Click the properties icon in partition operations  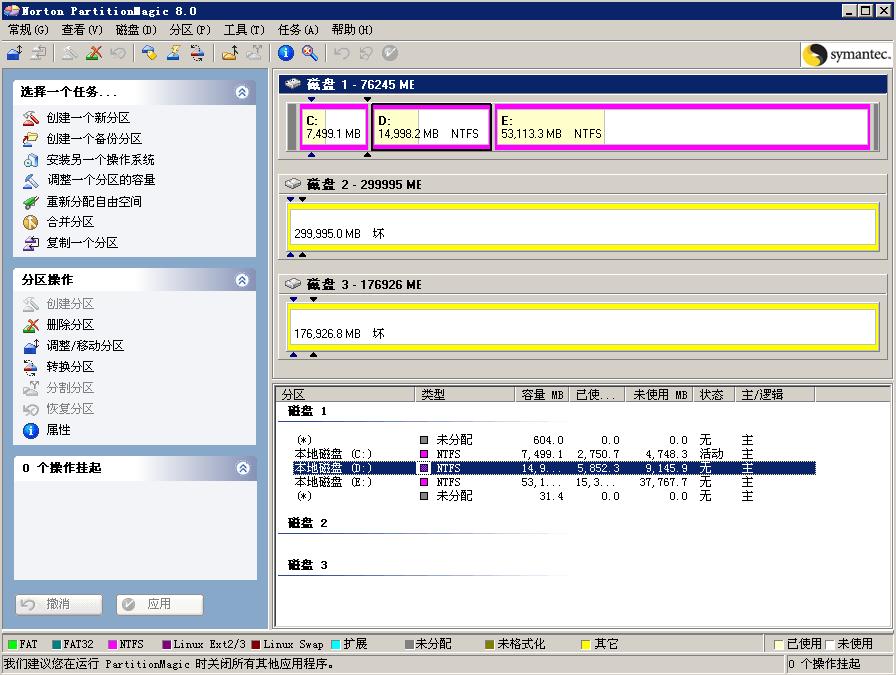(x=30, y=430)
